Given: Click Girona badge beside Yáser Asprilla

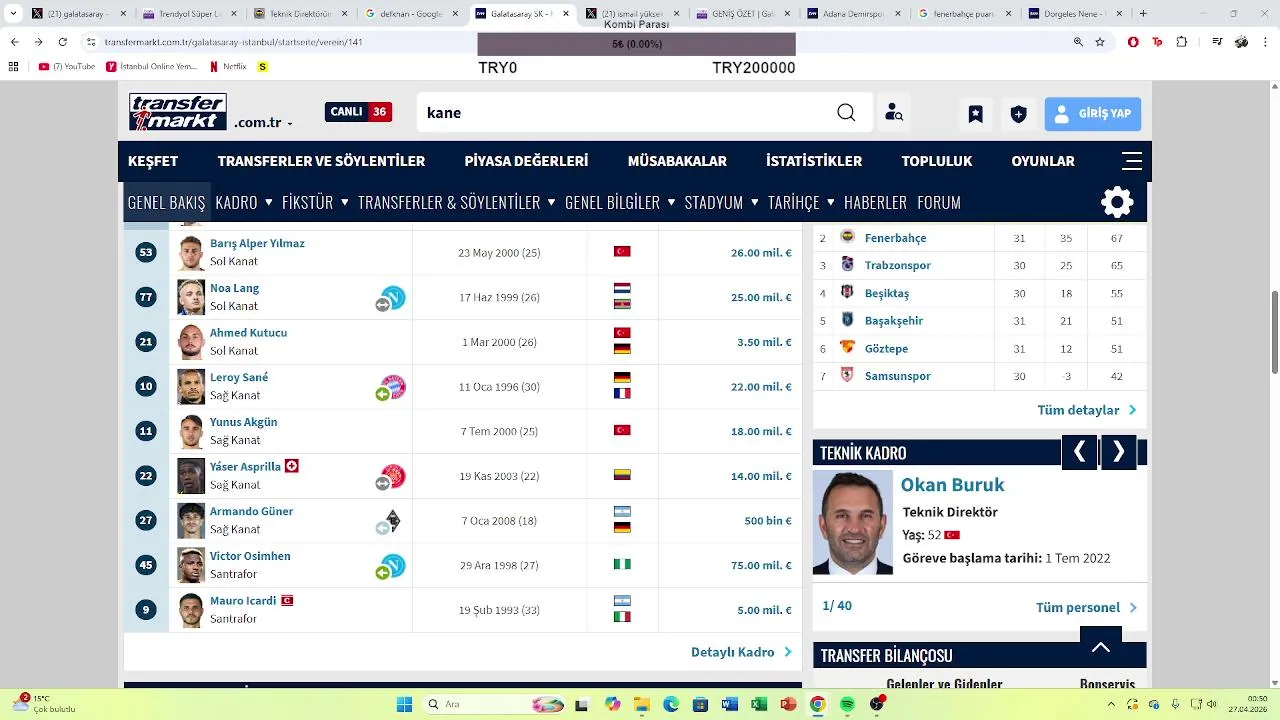Looking at the screenshot, I should coord(393,476).
